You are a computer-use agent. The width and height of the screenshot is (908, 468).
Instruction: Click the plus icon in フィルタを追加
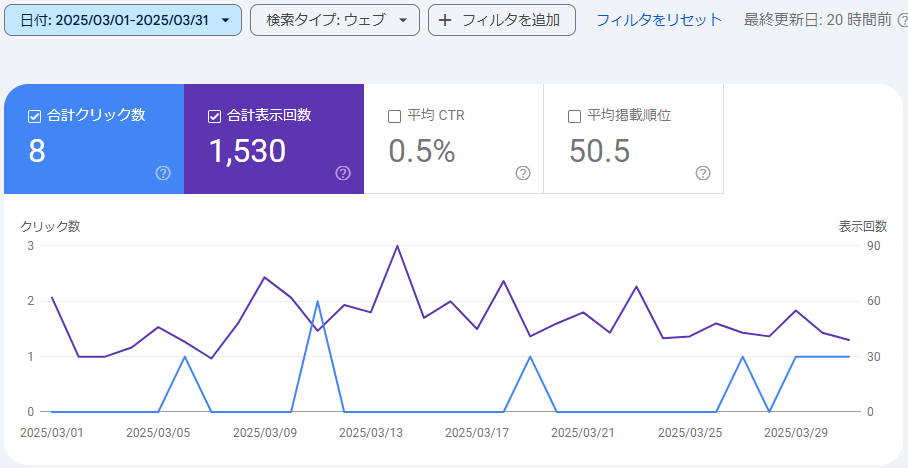(445, 21)
